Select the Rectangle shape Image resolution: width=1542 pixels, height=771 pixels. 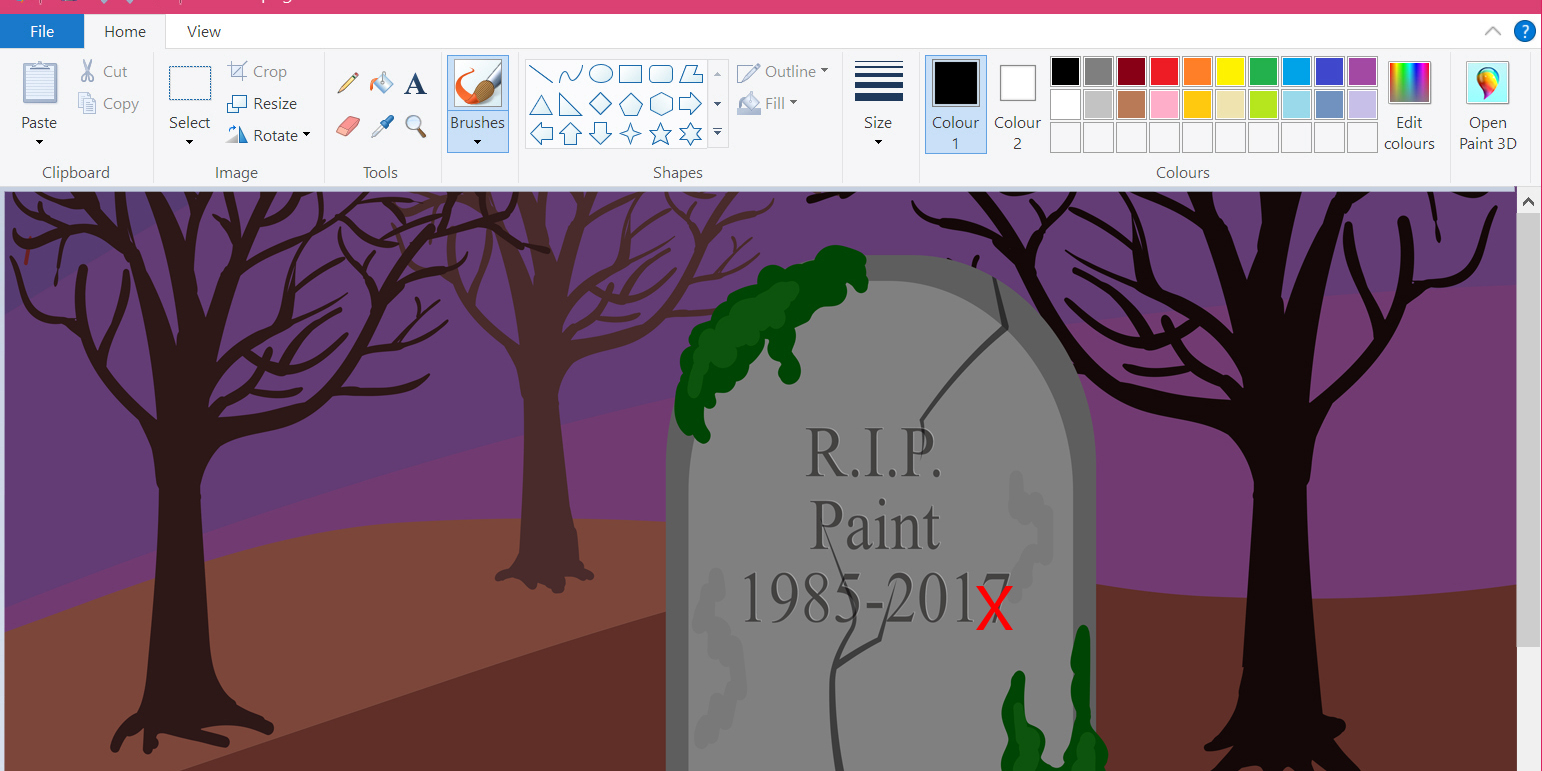click(x=630, y=73)
